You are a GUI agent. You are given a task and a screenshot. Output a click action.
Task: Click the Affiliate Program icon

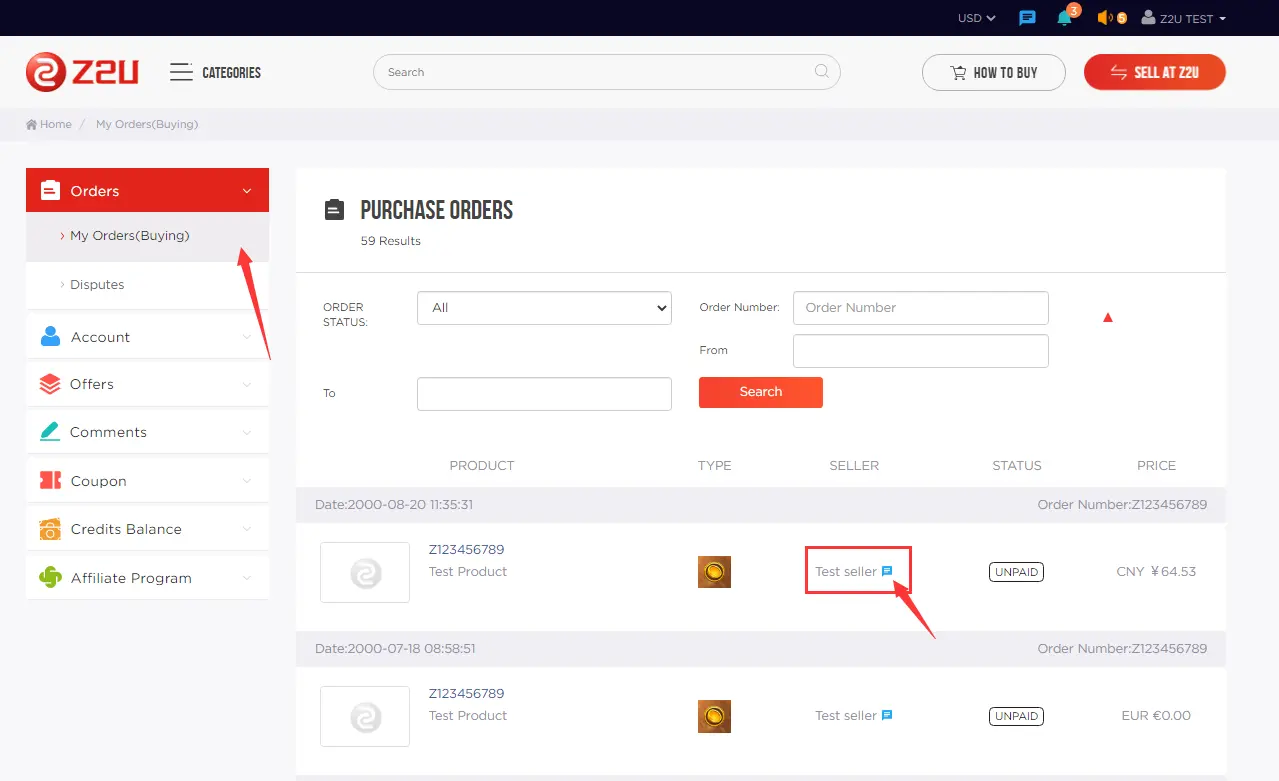(x=49, y=577)
